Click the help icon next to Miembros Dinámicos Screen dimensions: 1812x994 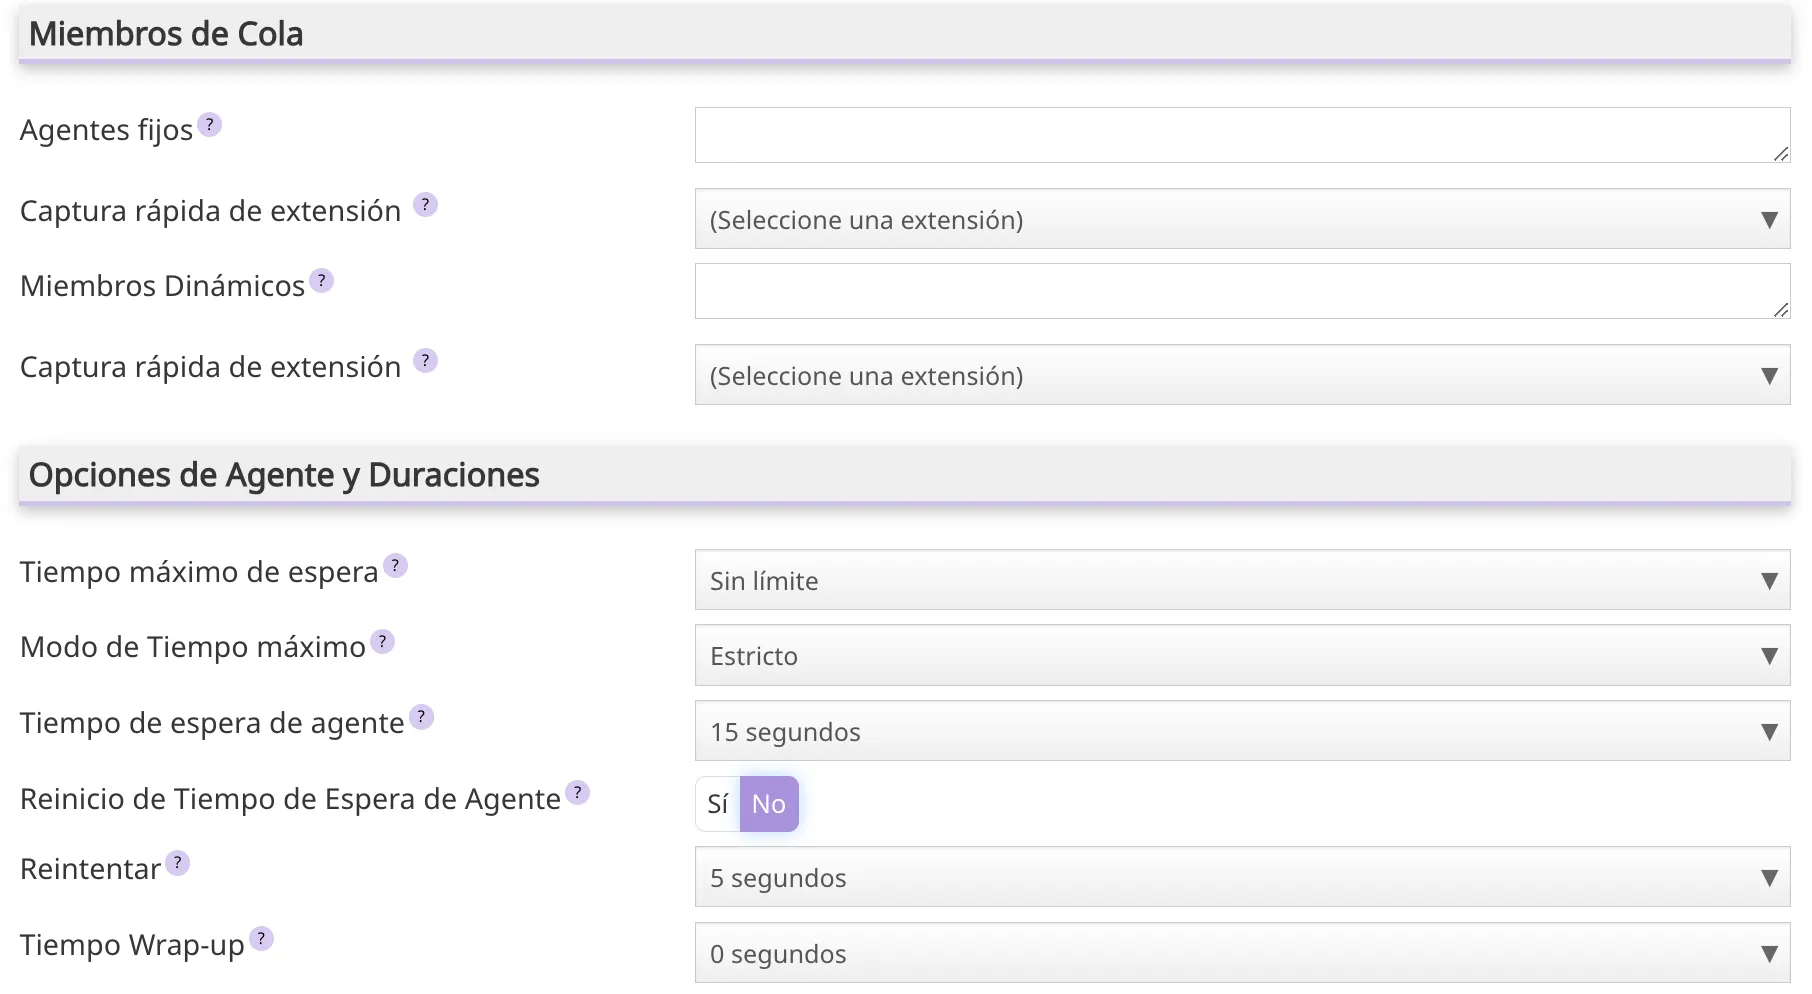pyautogui.click(x=321, y=281)
